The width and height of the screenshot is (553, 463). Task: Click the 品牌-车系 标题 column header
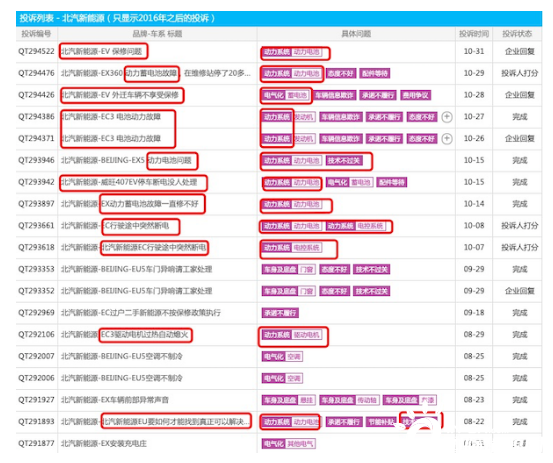(157, 34)
